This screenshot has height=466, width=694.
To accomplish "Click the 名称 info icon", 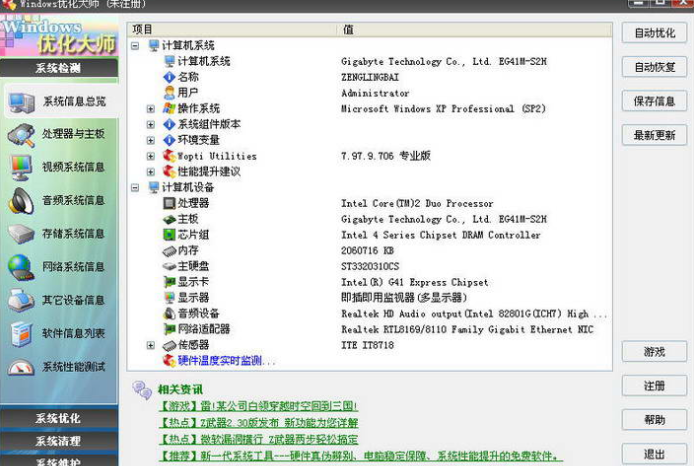I will point(169,77).
